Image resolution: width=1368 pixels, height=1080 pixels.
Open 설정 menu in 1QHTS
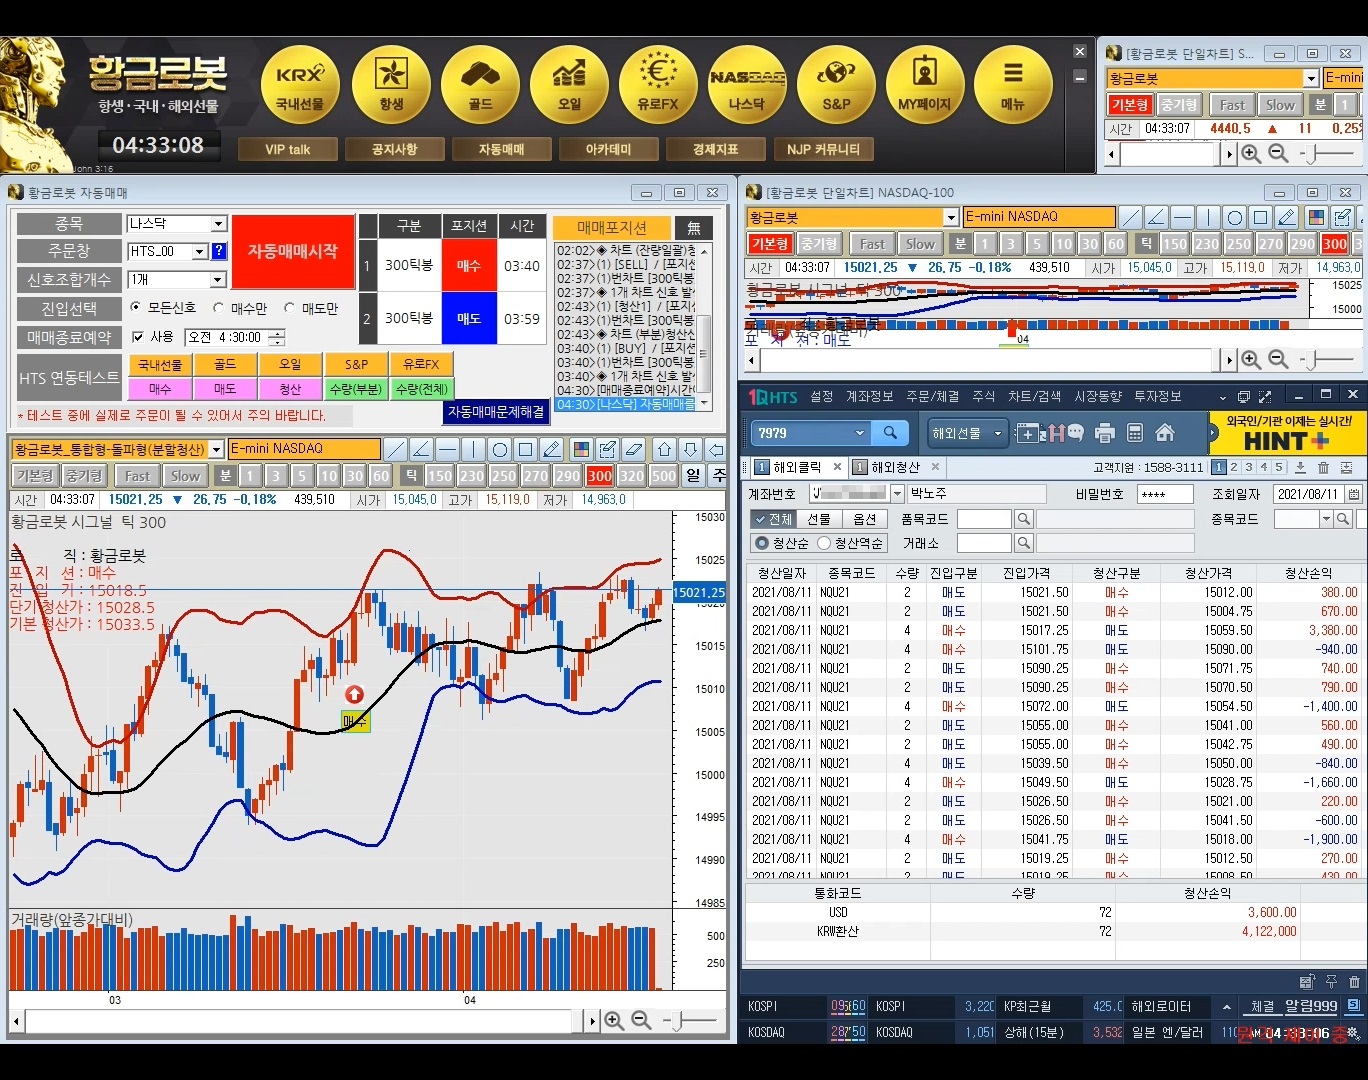[x=821, y=397]
